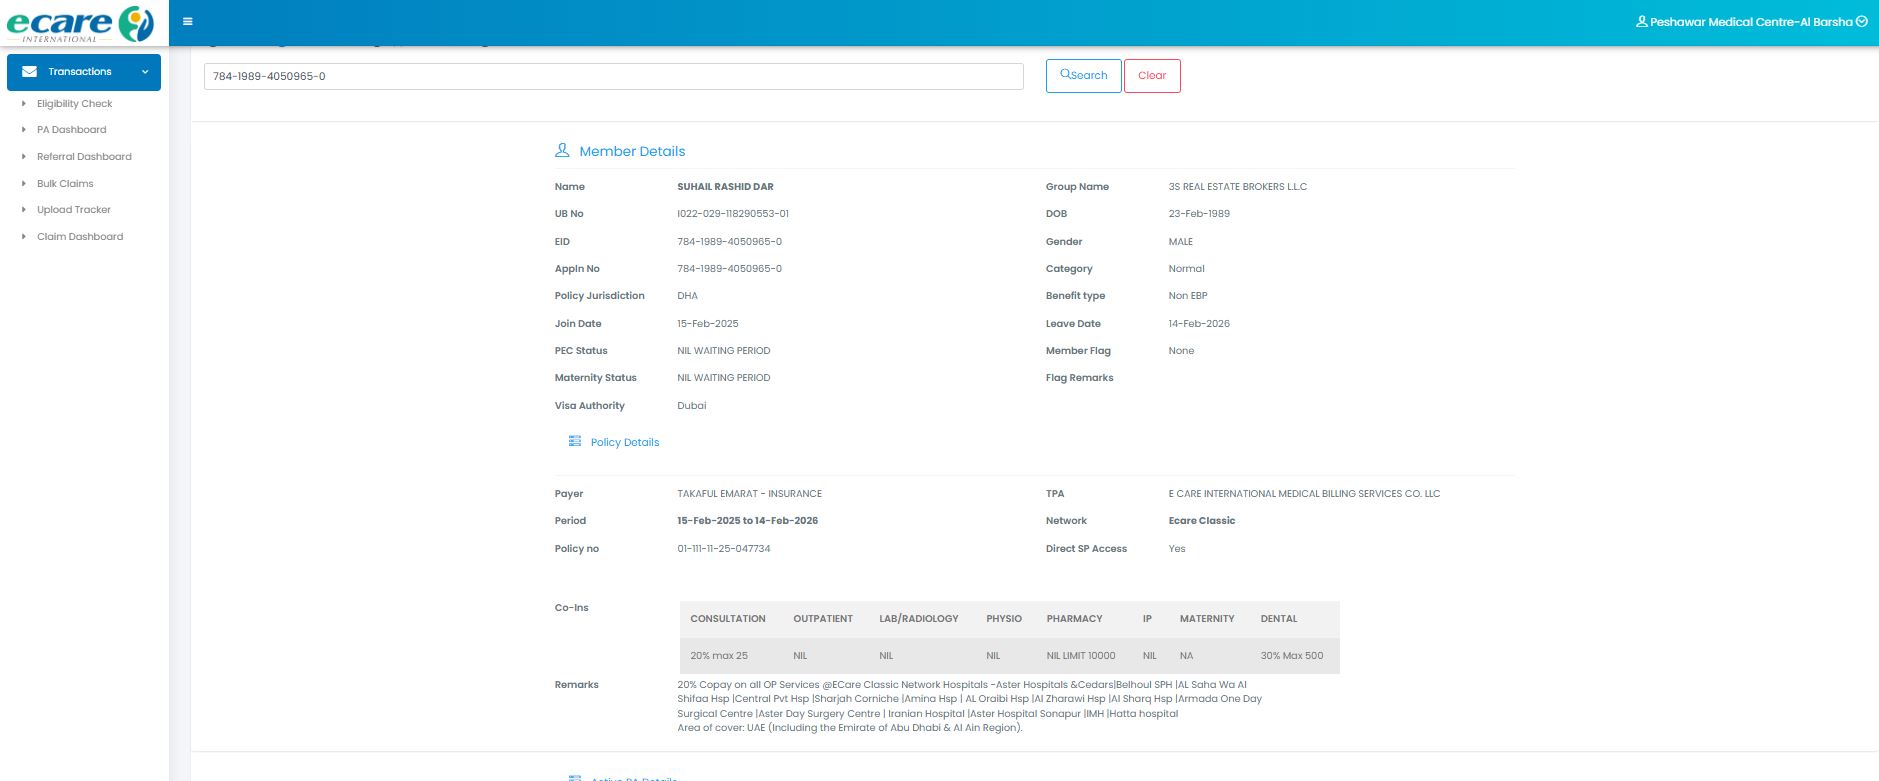Click the hamburger menu icon in header

(x=188, y=21)
